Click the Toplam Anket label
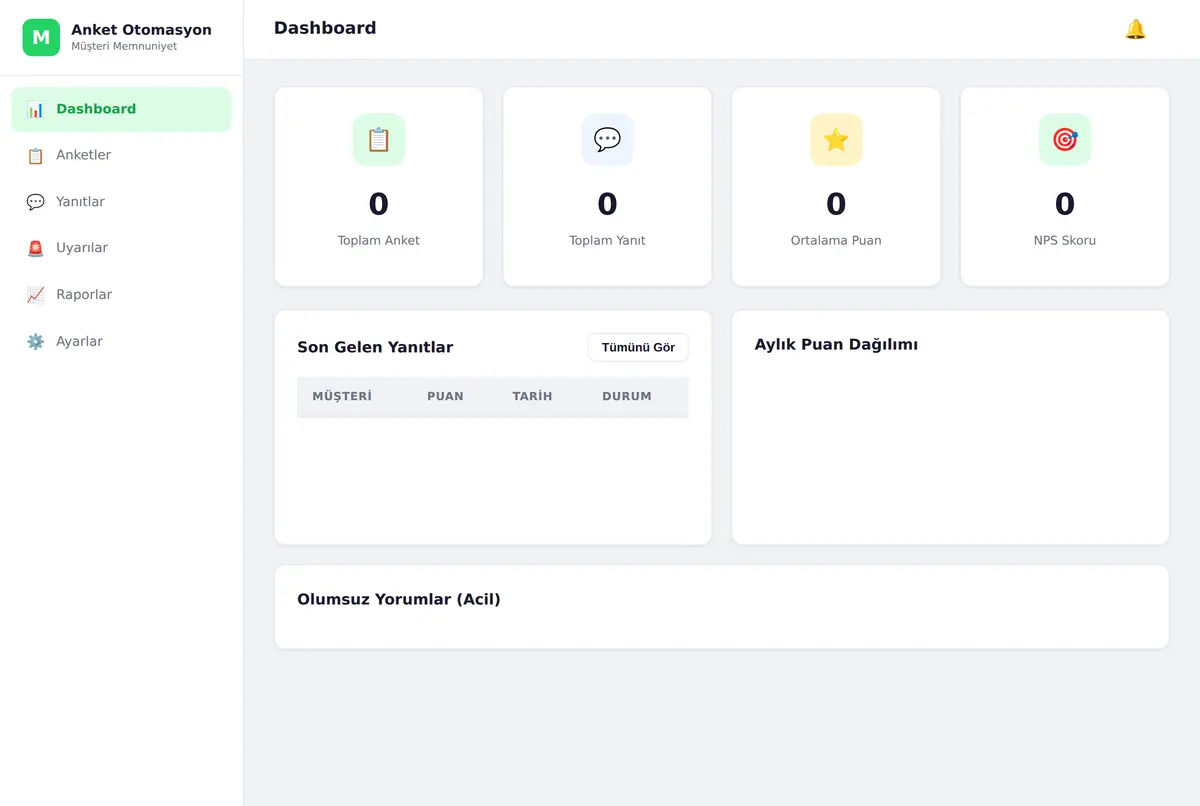This screenshot has height=806, width=1200. point(379,240)
